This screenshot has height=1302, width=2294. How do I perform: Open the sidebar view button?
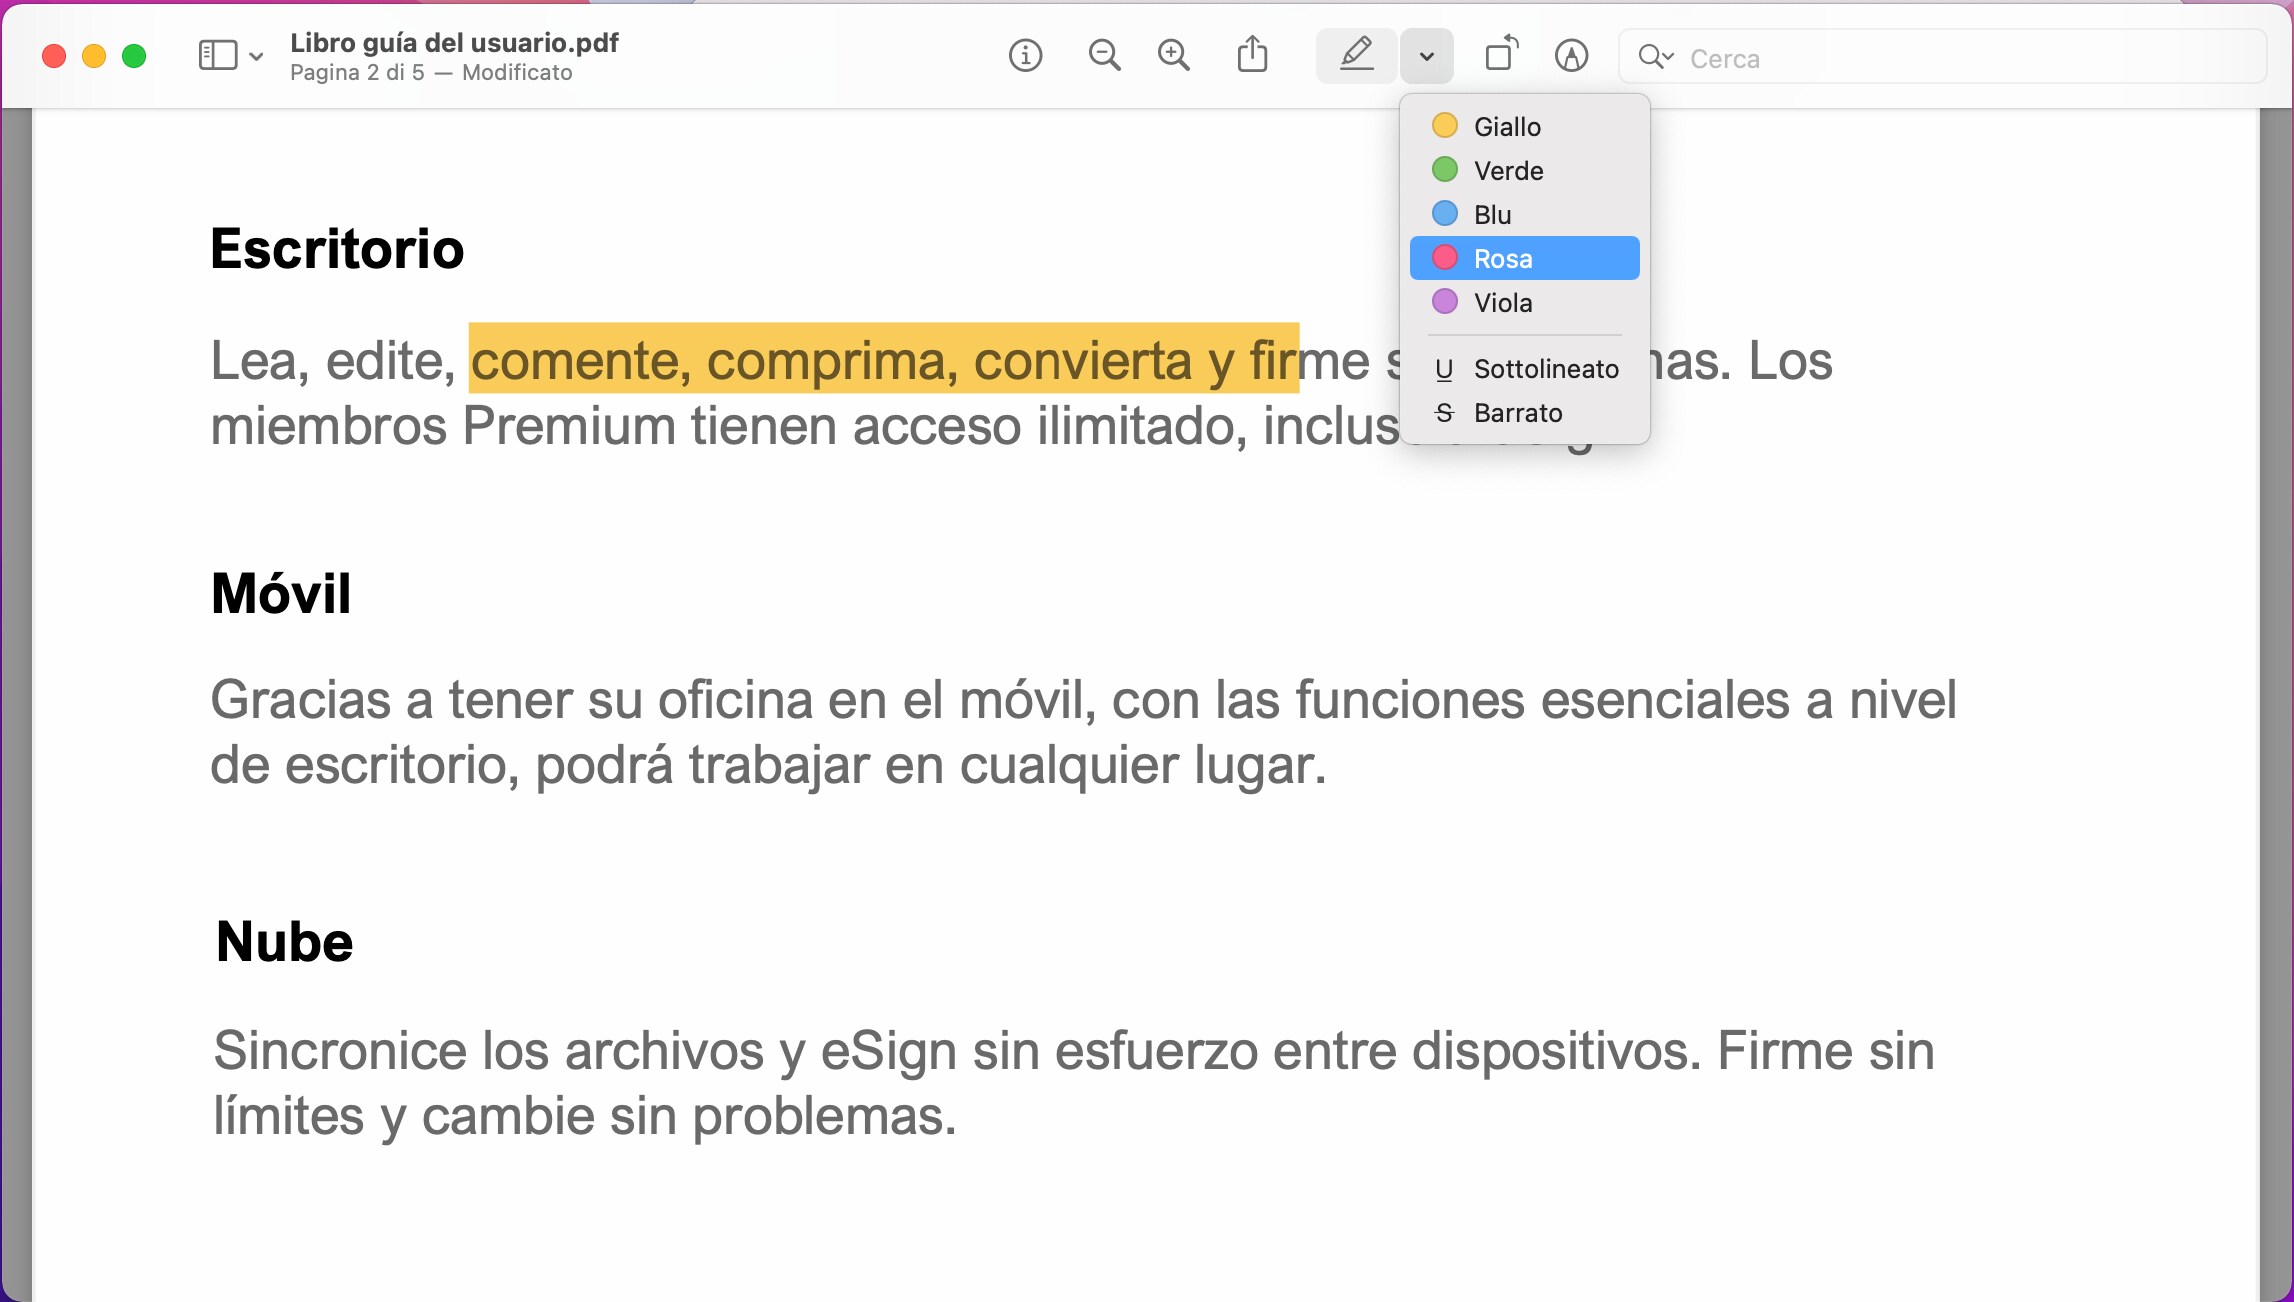[x=217, y=56]
